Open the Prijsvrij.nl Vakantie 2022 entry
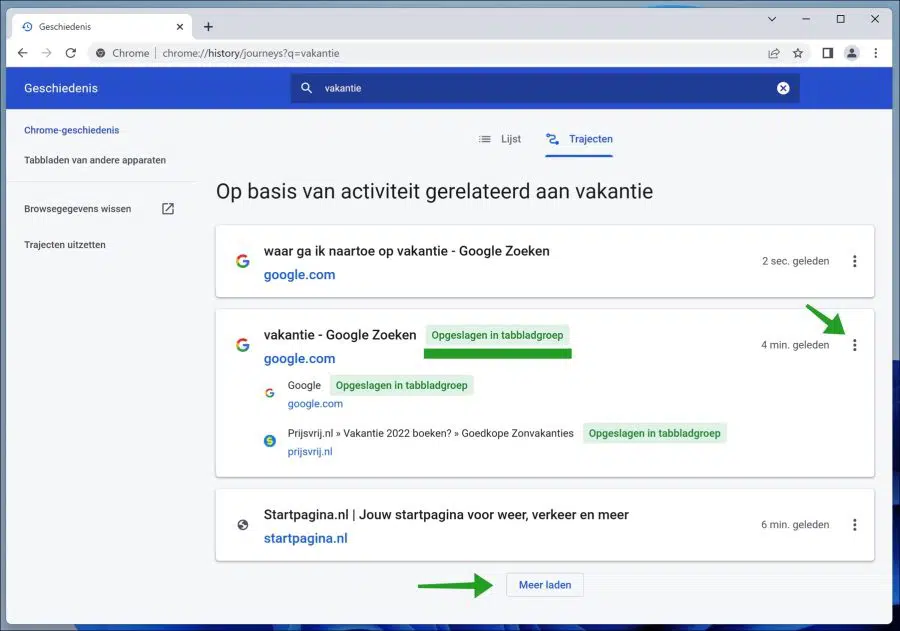 coord(430,433)
